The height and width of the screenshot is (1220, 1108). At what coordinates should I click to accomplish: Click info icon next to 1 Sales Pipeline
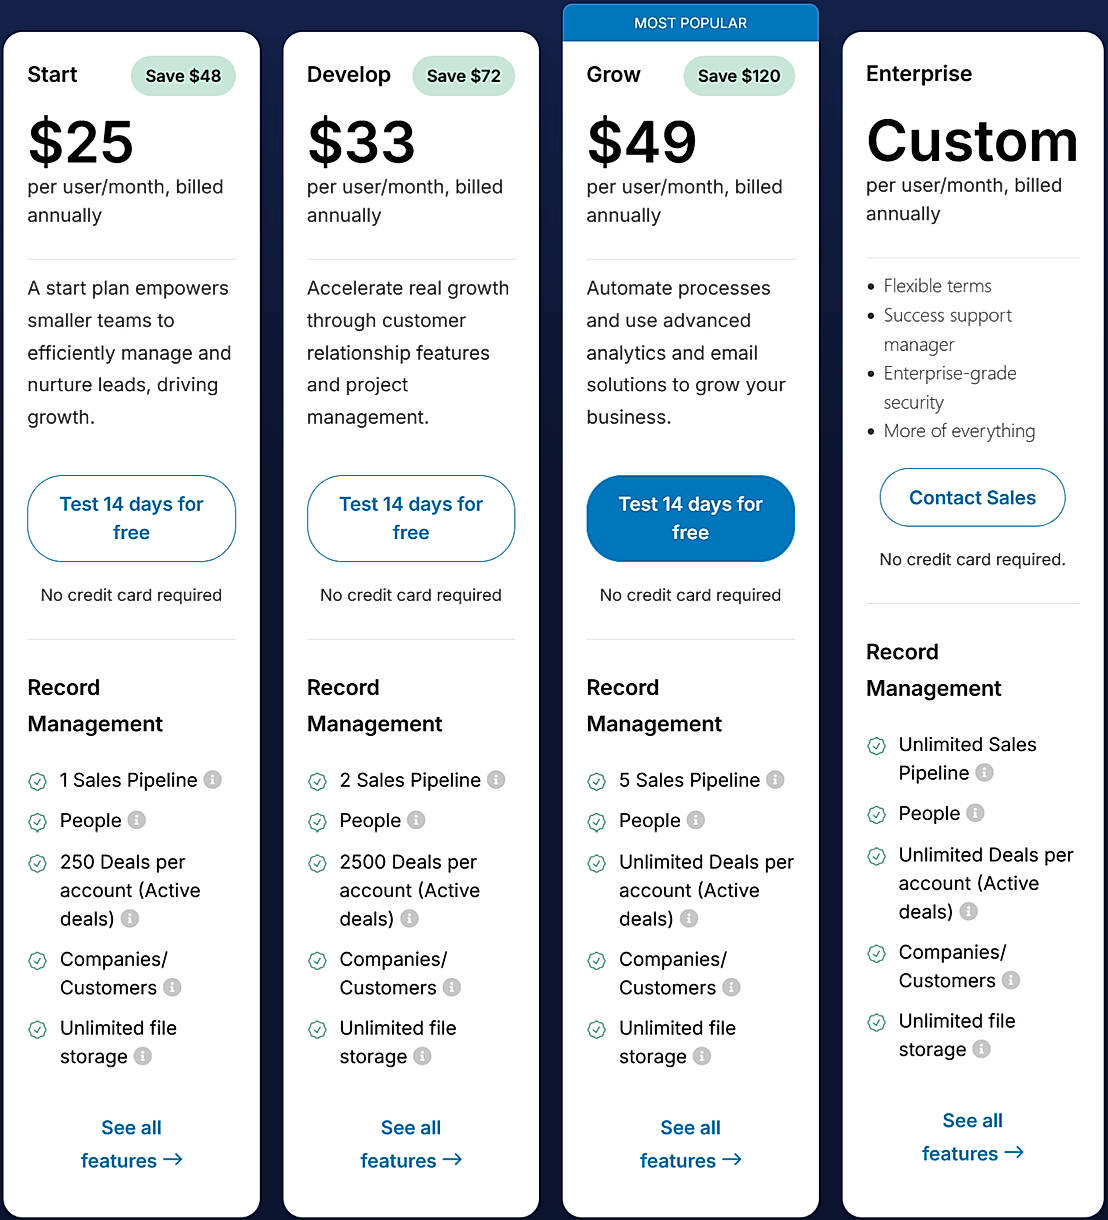tap(213, 779)
